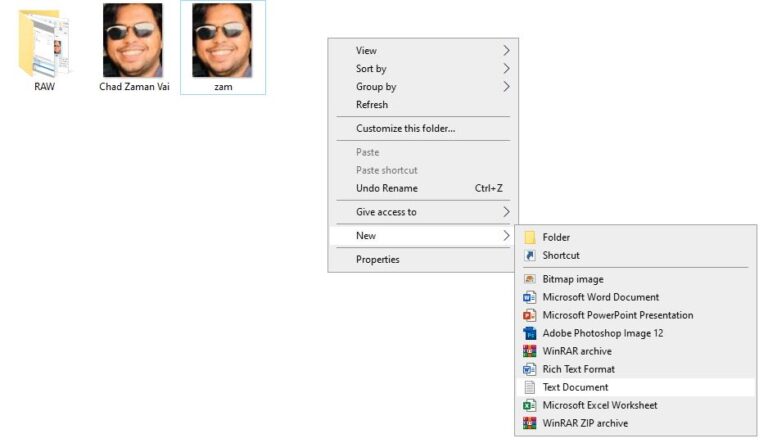Expand the Give access to chevron
The width and height of the screenshot is (768, 443).
click(506, 212)
